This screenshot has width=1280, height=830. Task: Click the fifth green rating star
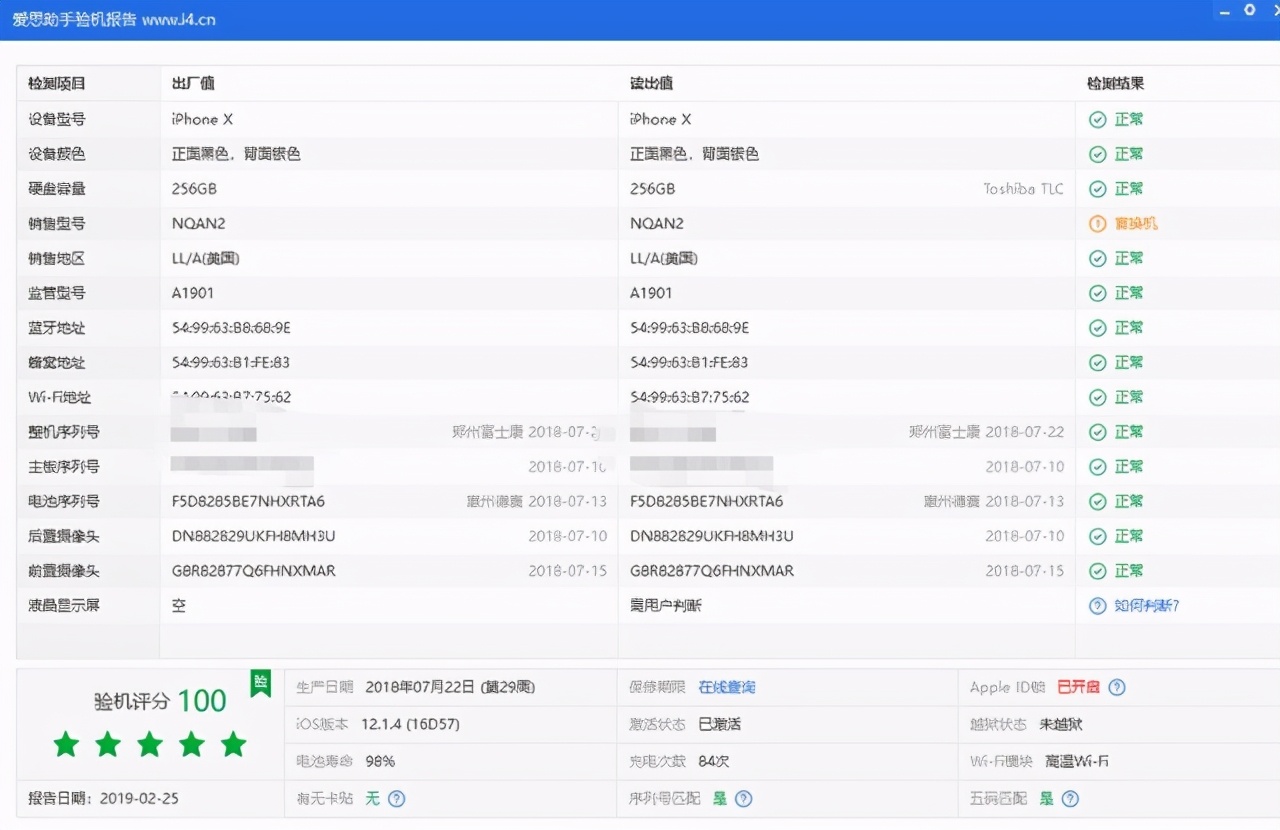(235, 744)
